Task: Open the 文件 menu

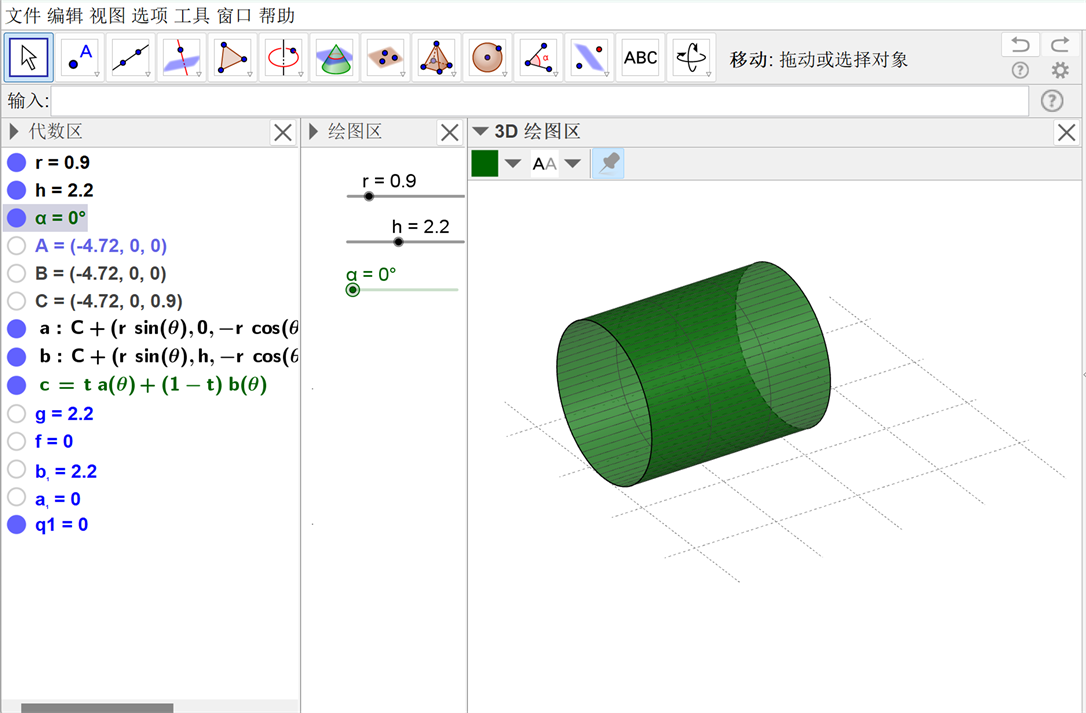Action: point(23,15)
